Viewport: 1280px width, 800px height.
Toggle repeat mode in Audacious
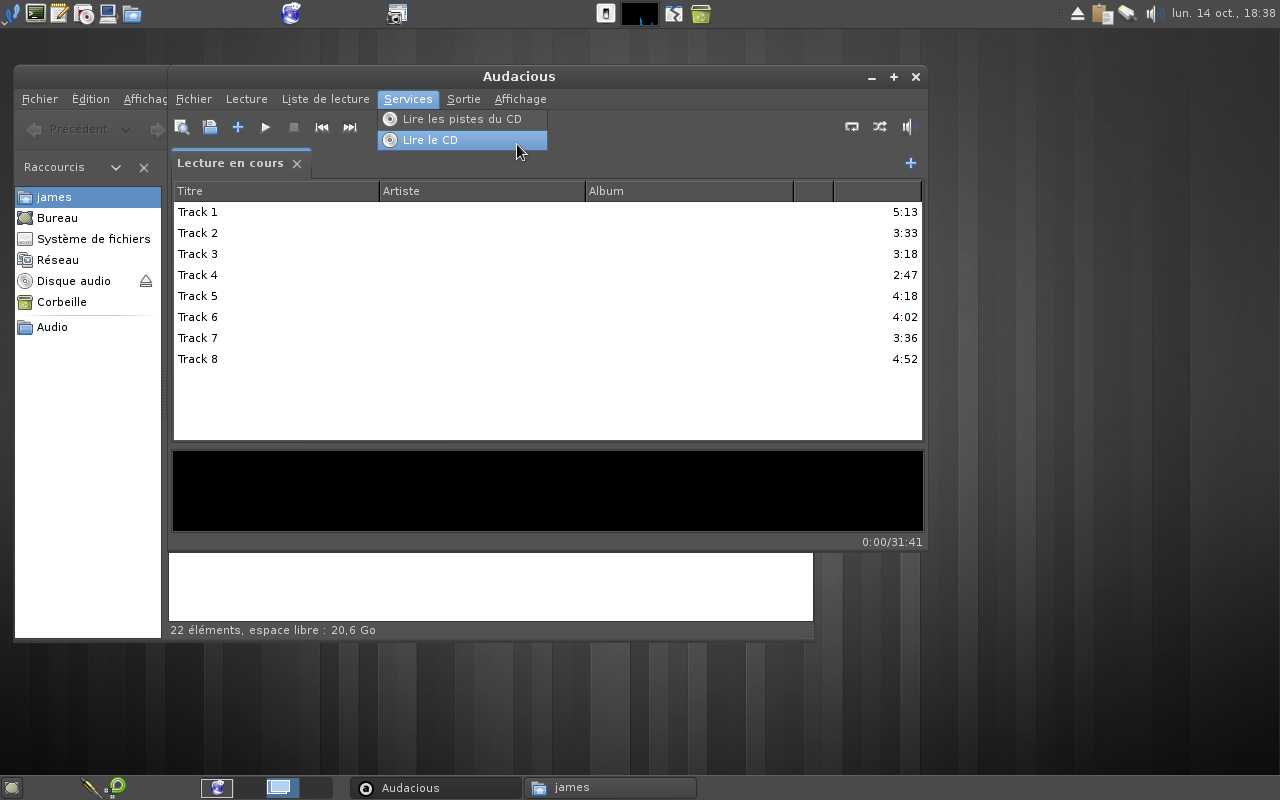[852, 127]
